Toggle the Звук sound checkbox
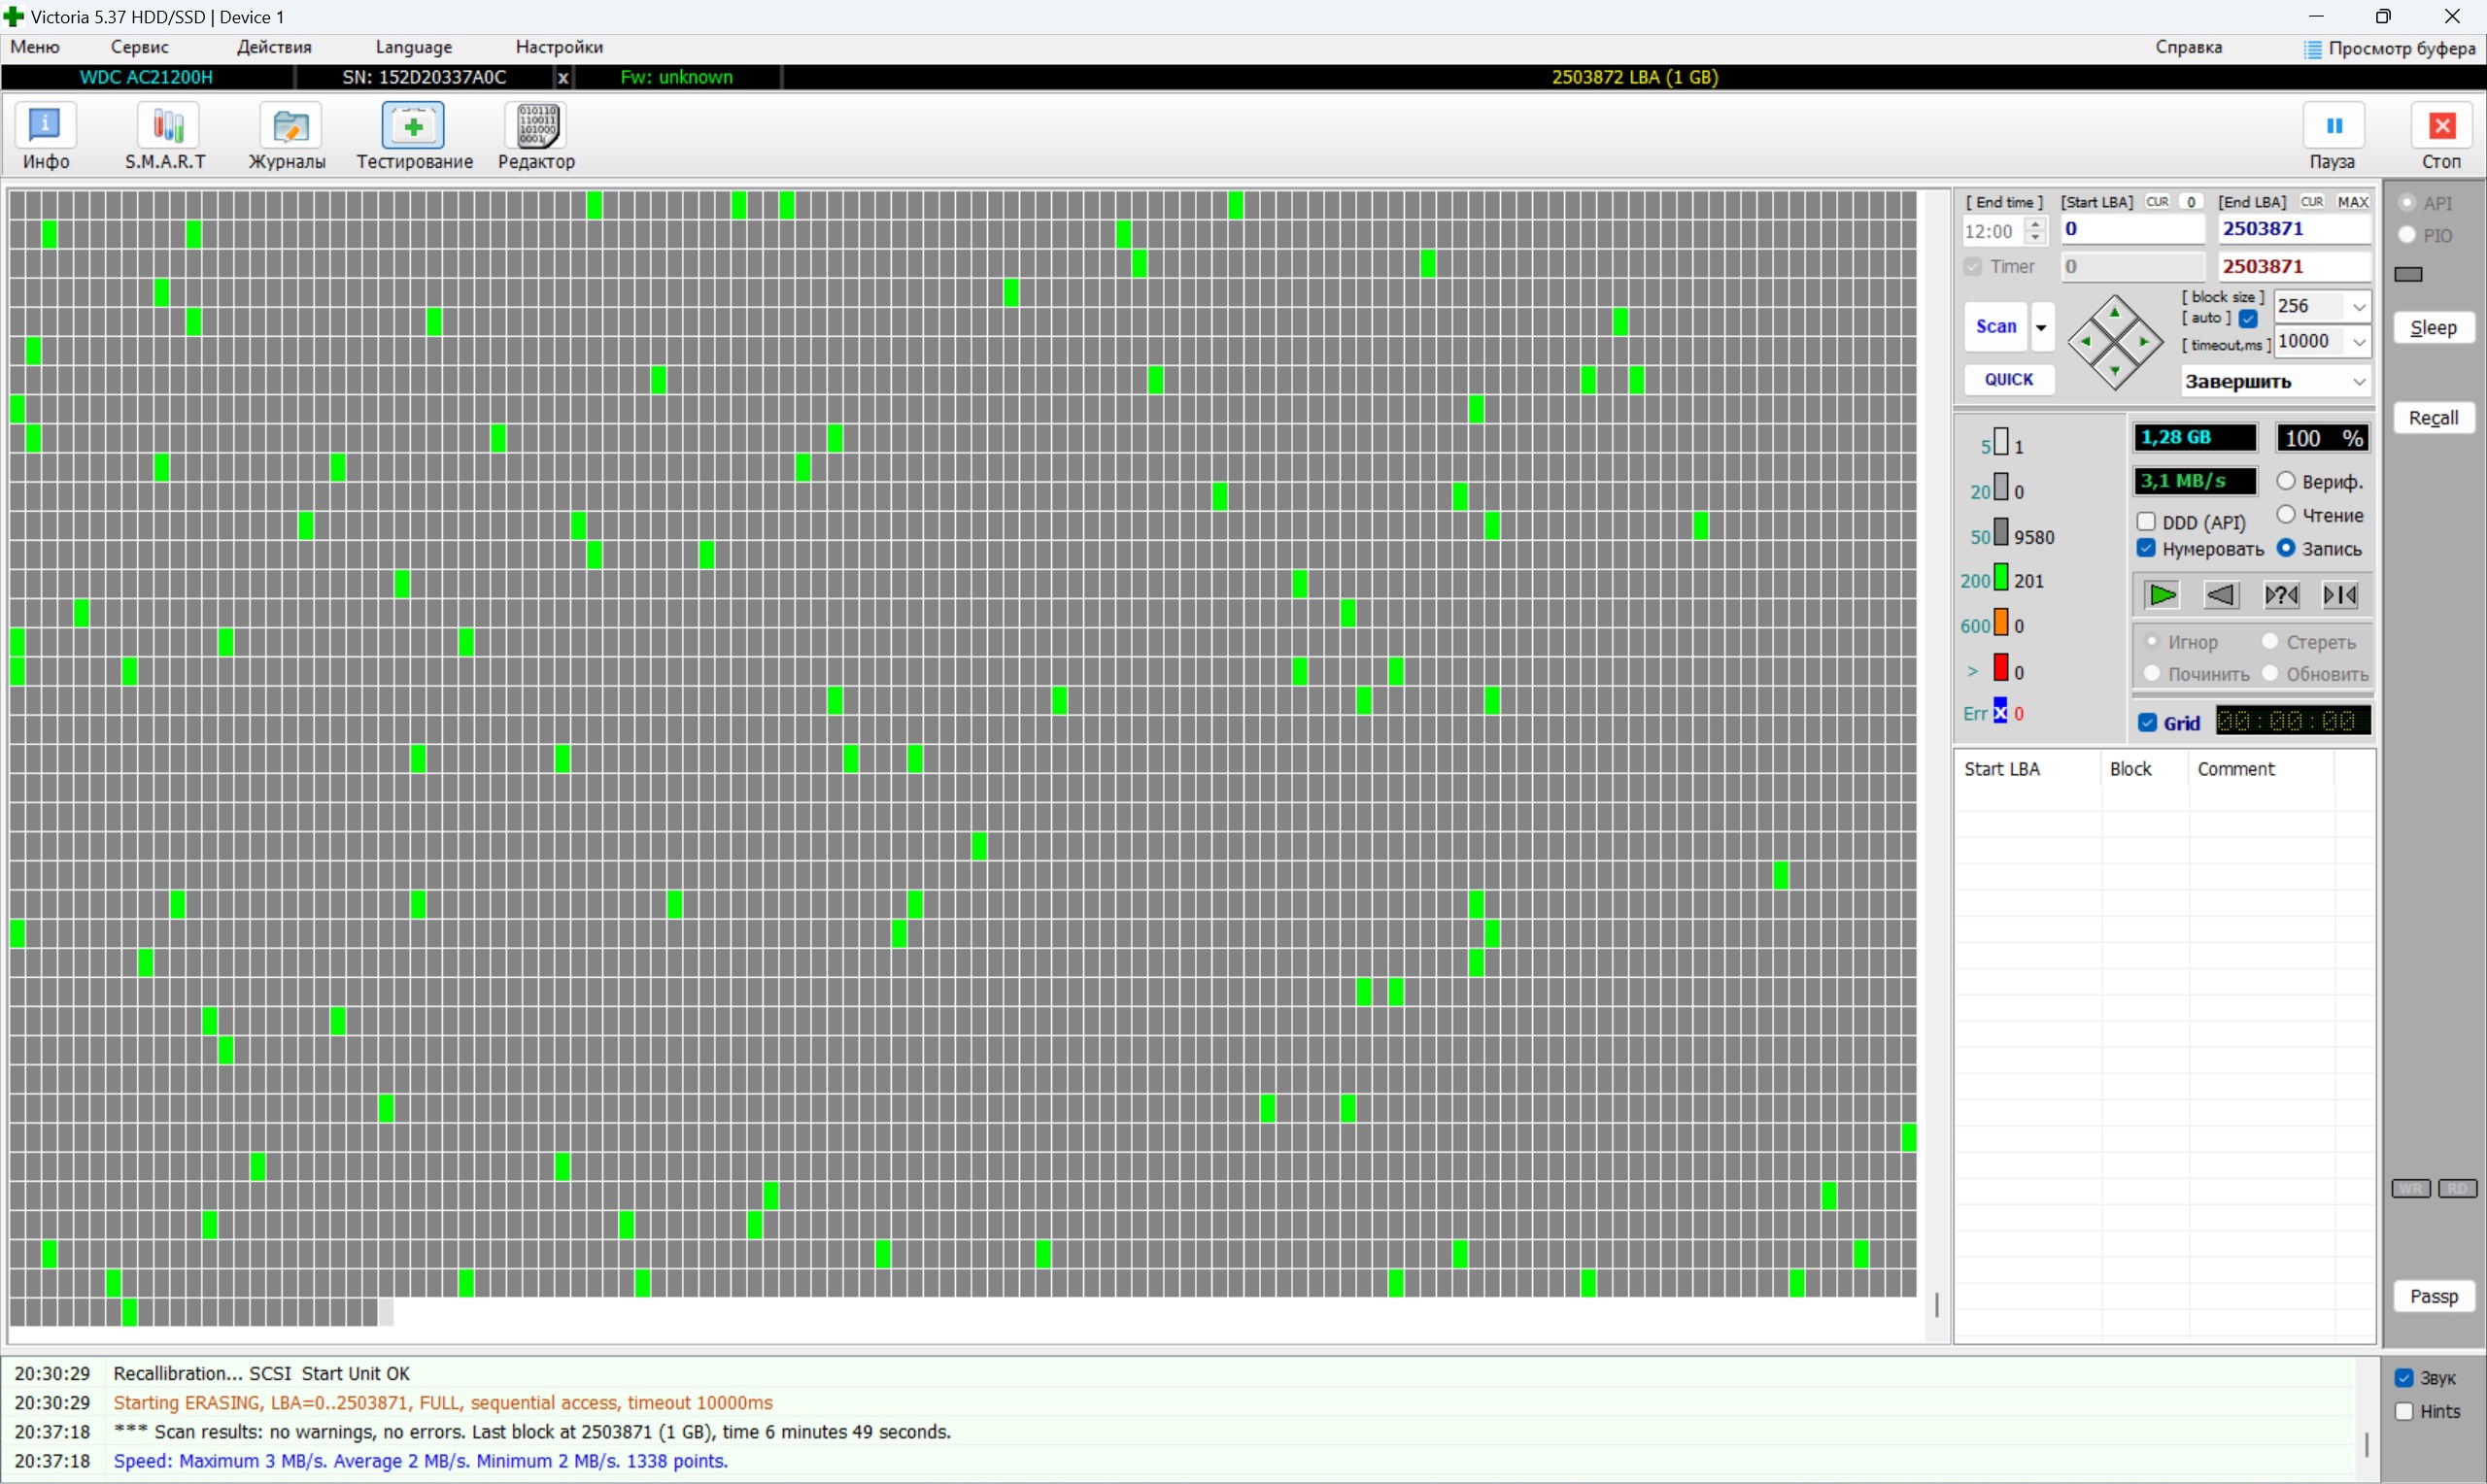 tap(2405, 1379)
